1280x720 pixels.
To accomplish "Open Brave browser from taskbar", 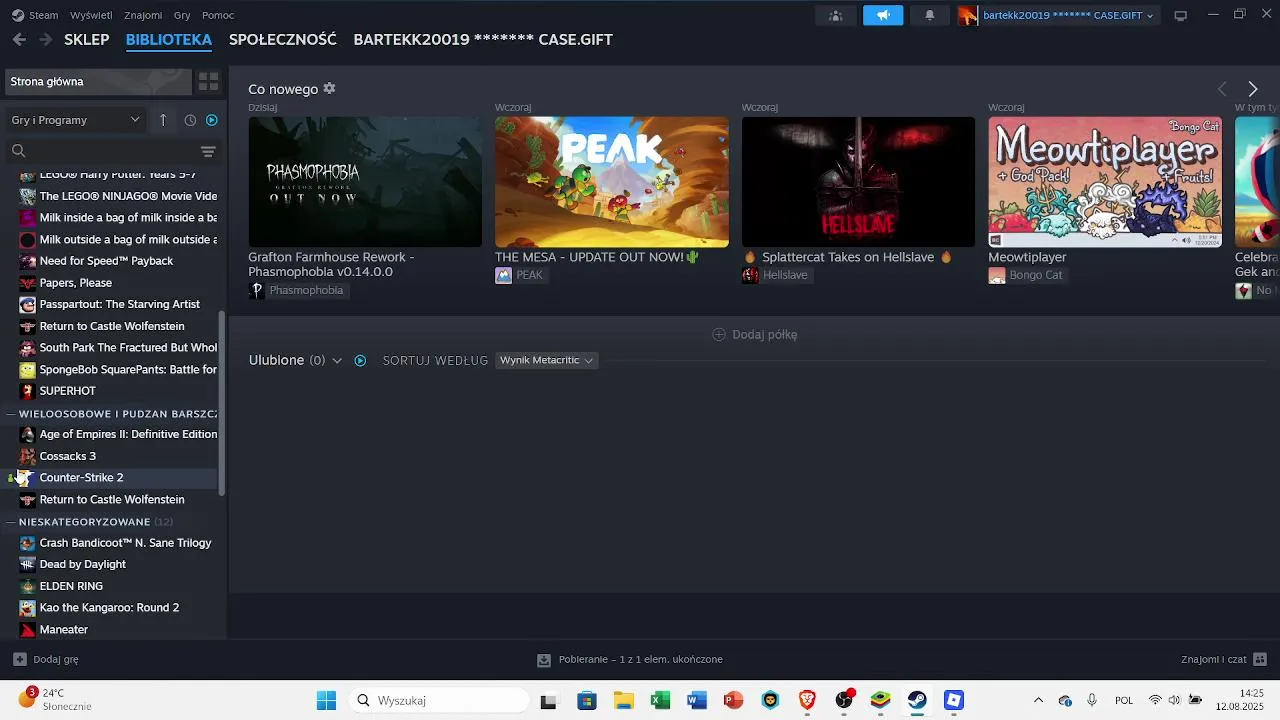I will point(807,700).
